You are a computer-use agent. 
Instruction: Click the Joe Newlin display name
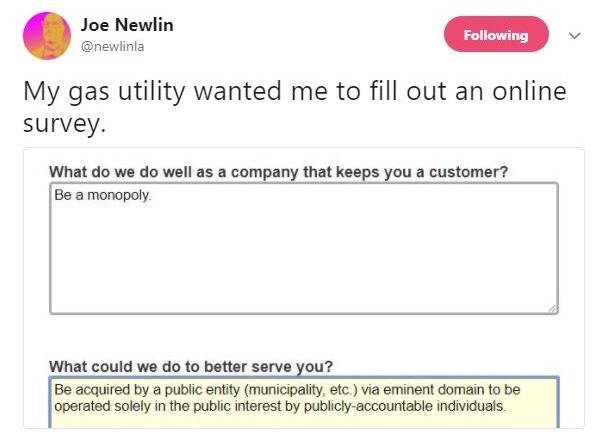(127, 25)
